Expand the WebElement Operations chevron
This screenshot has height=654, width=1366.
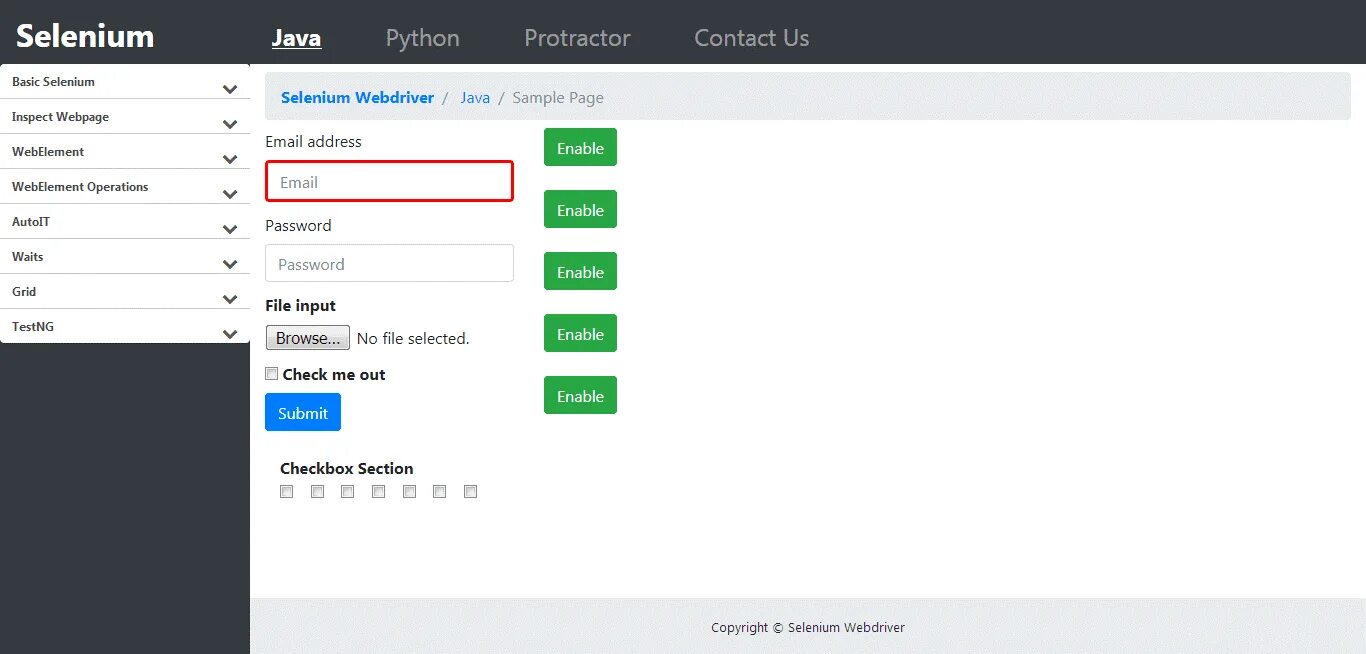230,194
